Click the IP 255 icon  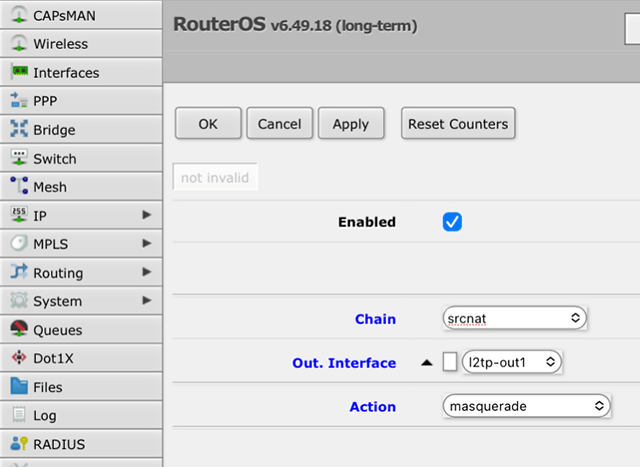19,214
